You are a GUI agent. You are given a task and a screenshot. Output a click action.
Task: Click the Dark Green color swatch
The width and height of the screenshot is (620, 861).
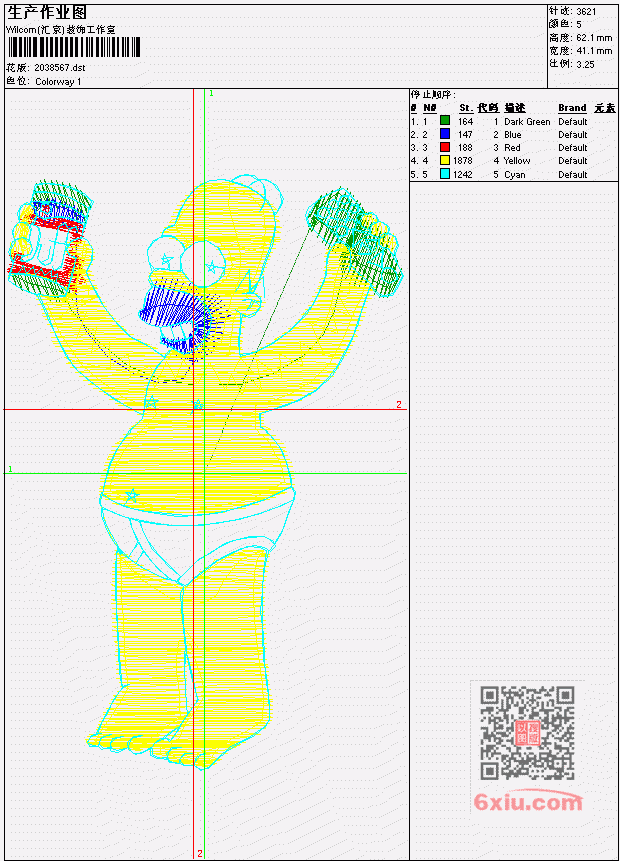(445, 121)
